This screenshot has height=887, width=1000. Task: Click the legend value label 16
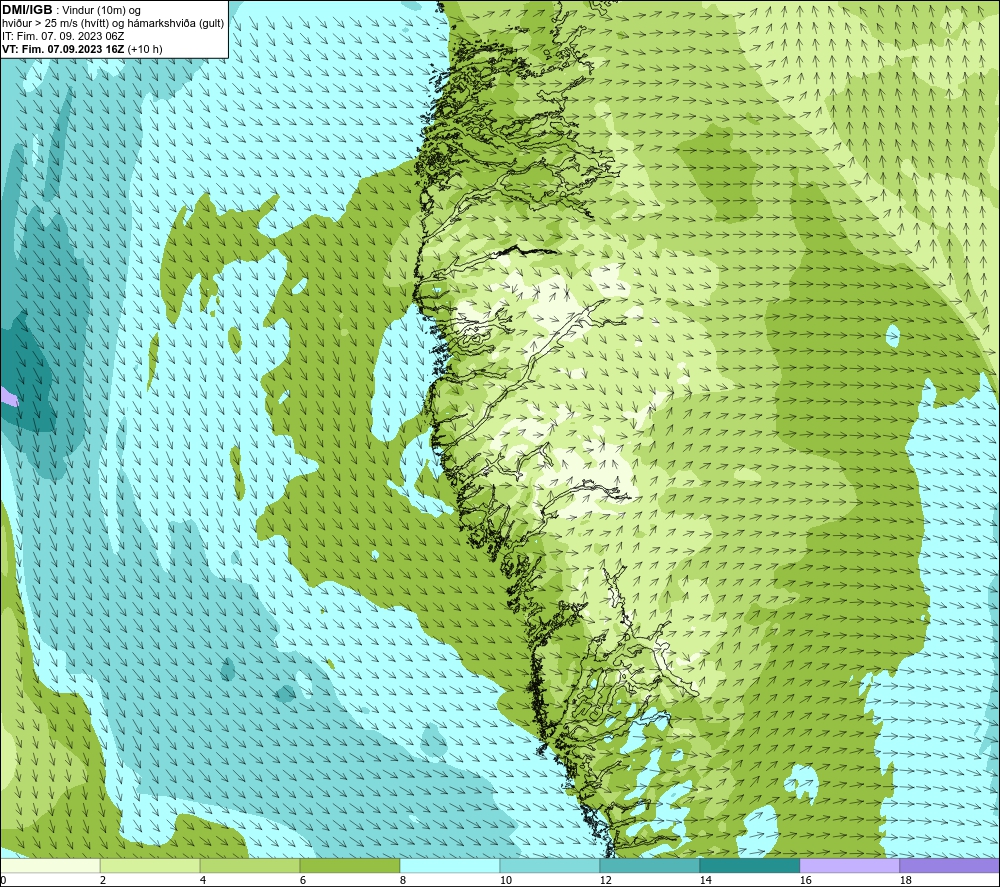[805, 881]
